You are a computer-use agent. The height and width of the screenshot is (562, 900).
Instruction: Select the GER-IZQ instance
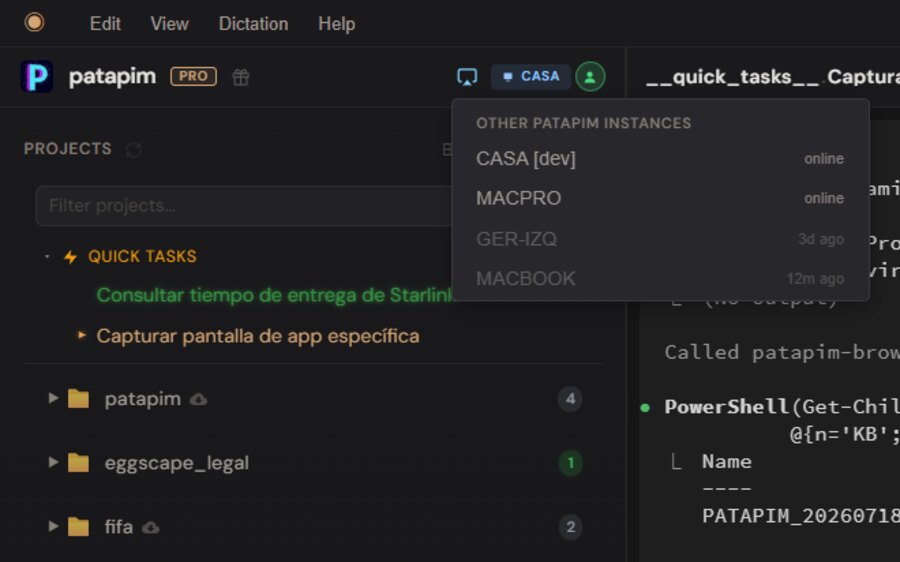(x=660, y=239)
